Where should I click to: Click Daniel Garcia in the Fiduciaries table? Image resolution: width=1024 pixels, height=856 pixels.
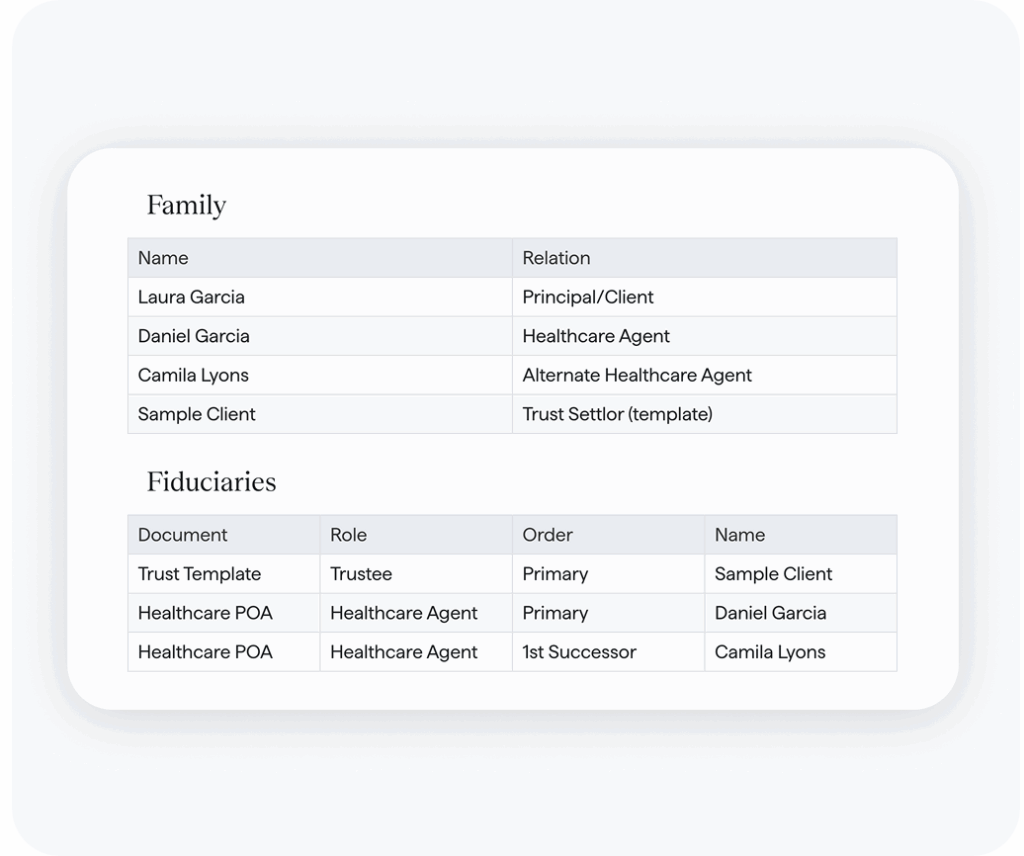[x=801, y=613]
